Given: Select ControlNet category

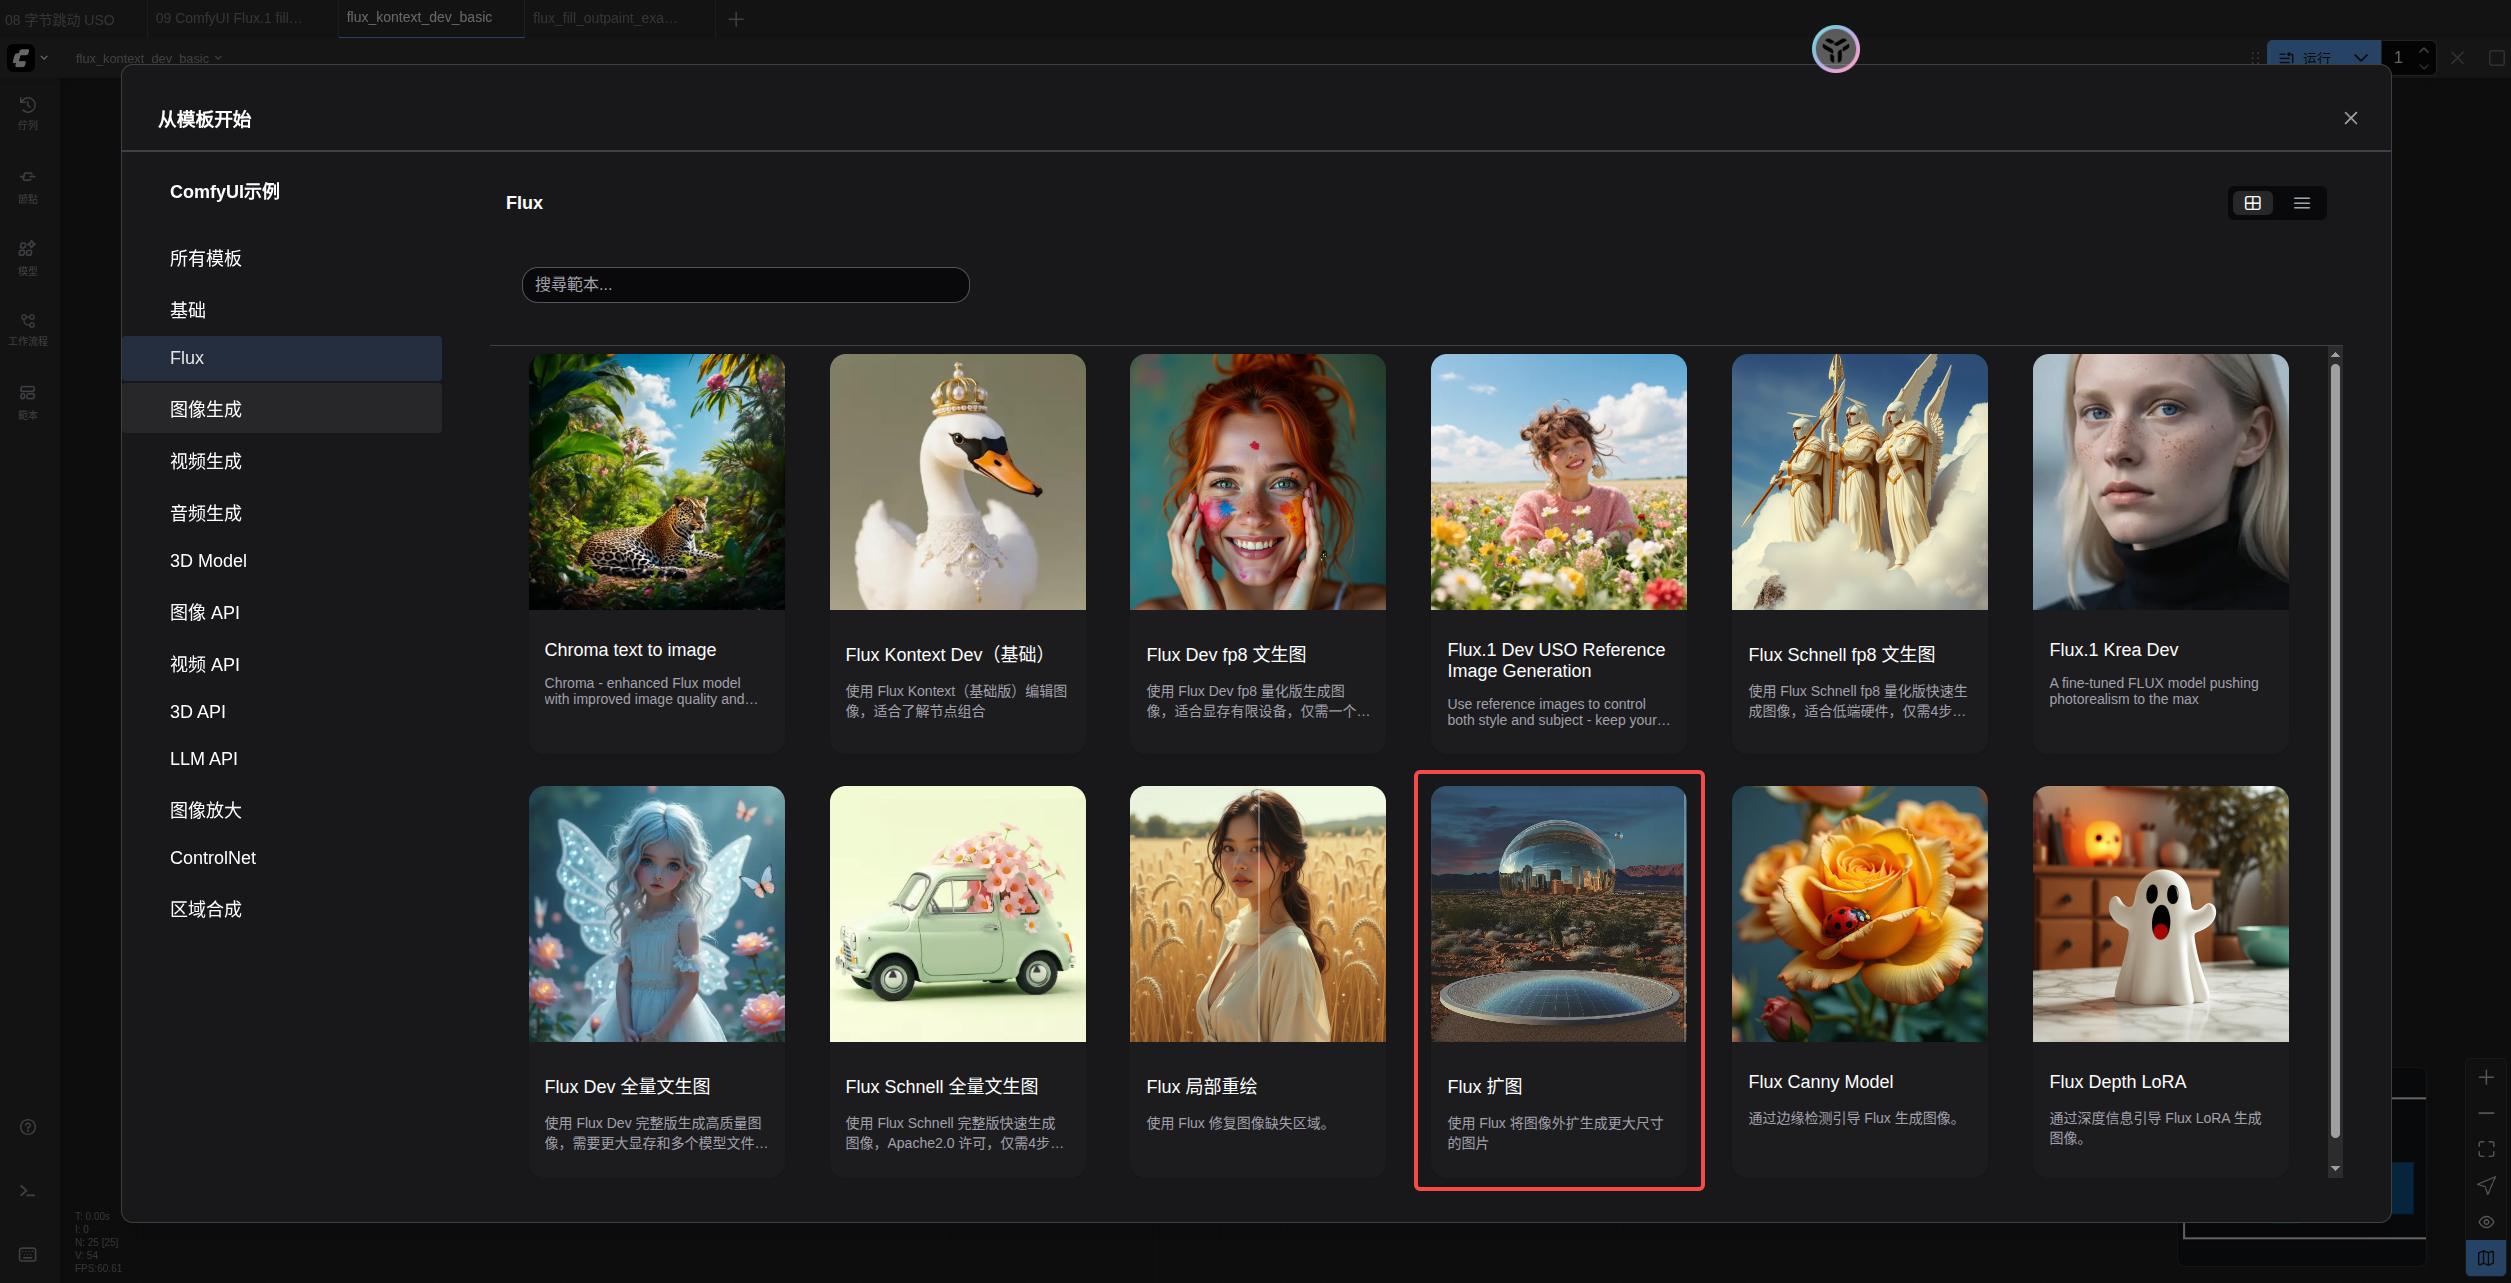Looking at the screenshot, I should (282, 858).
